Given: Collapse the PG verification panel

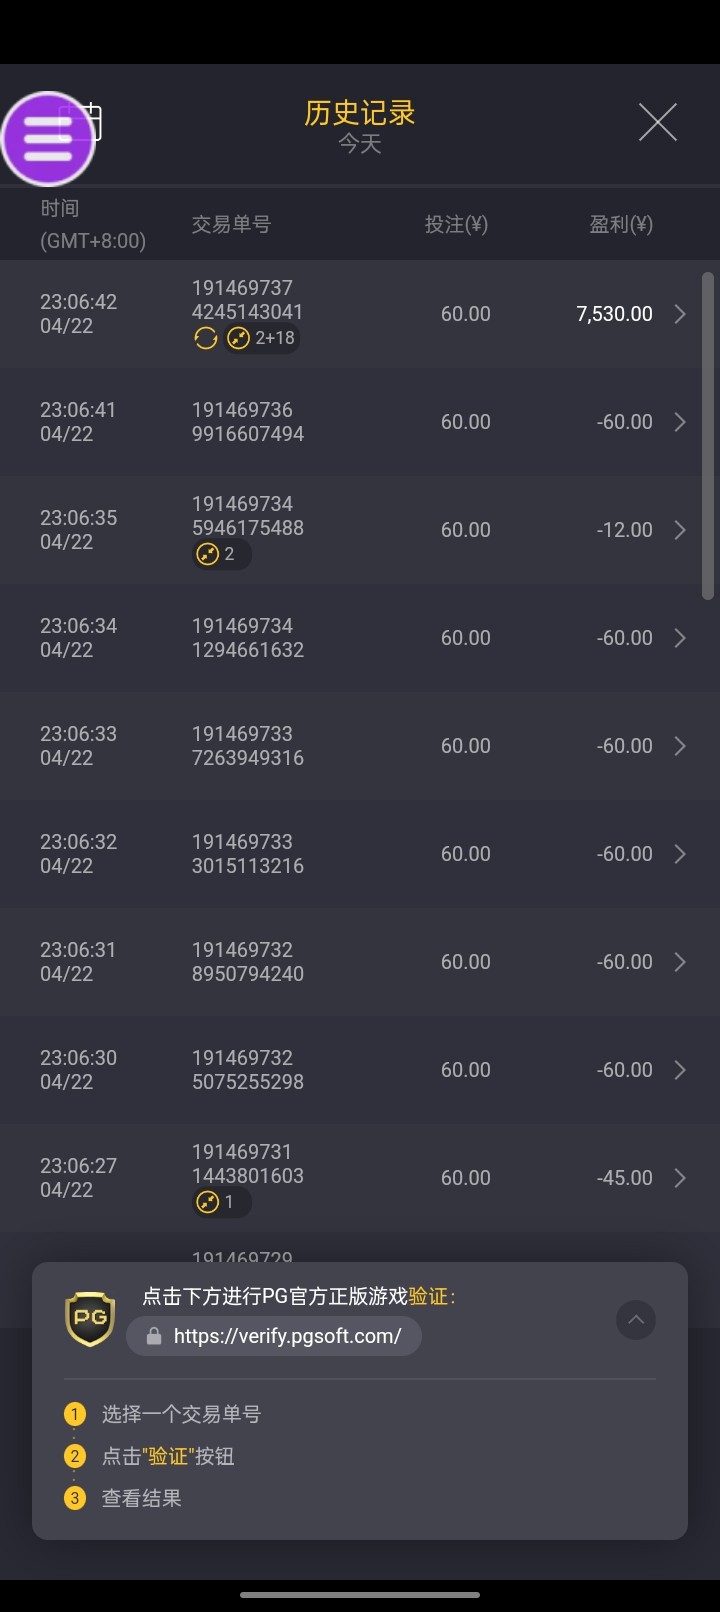Looking at the screenshot, I should pos(635,1320).
